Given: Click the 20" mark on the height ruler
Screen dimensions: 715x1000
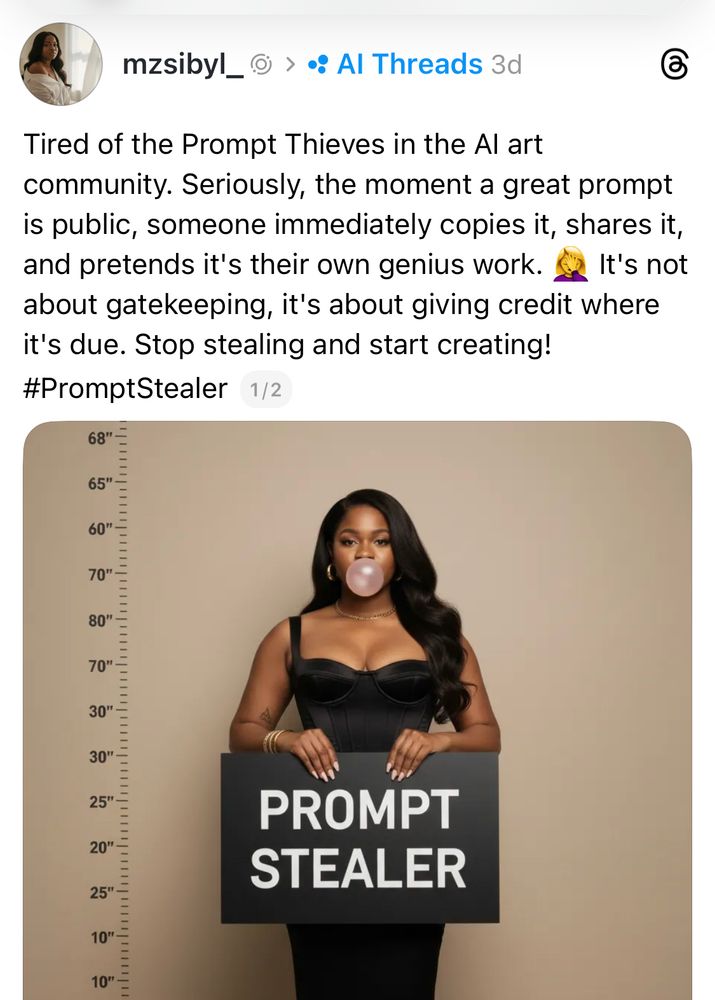Looking at the screenshot, I should (101, 848).
